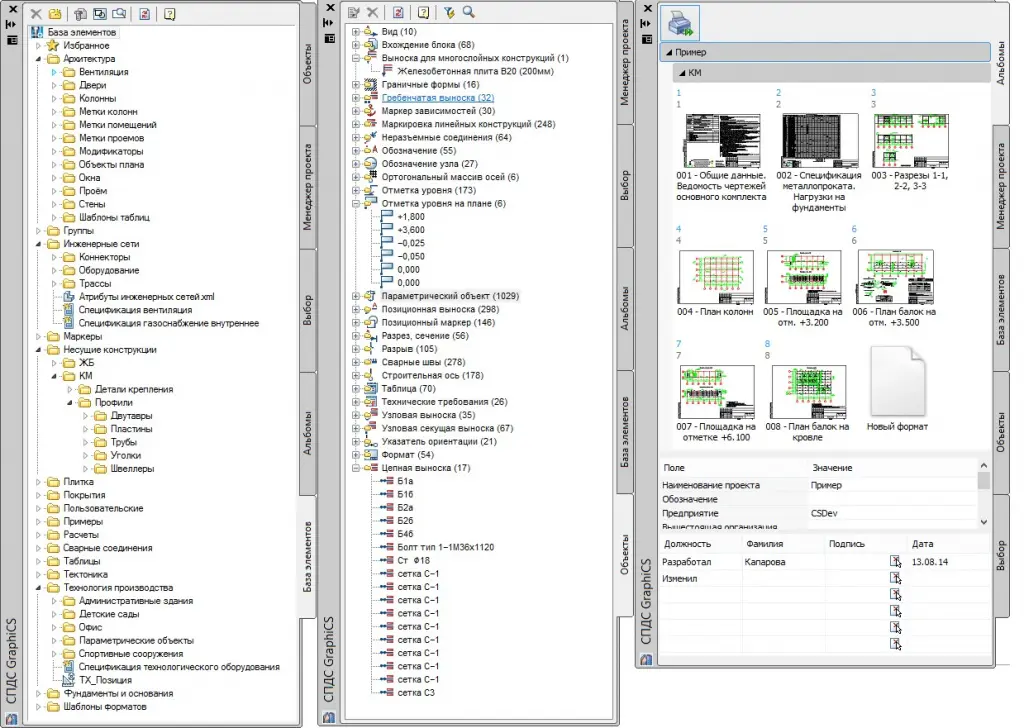
Task: Click the signature icon in the Разработал row
Action: (895, 562)
